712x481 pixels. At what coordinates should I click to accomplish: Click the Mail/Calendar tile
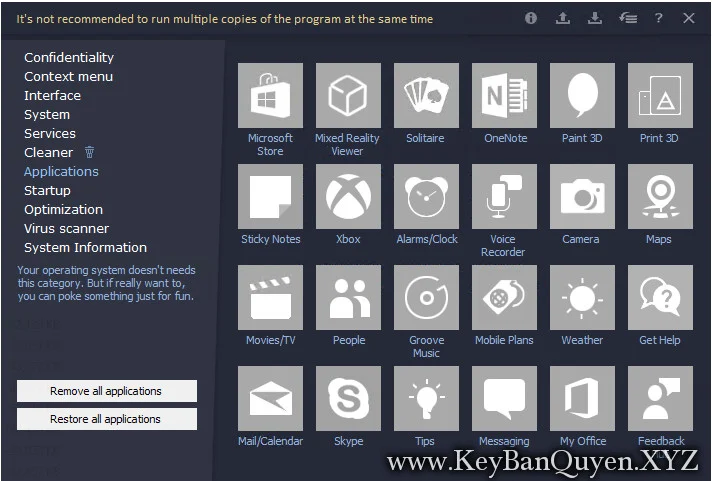tap(270, 398)
